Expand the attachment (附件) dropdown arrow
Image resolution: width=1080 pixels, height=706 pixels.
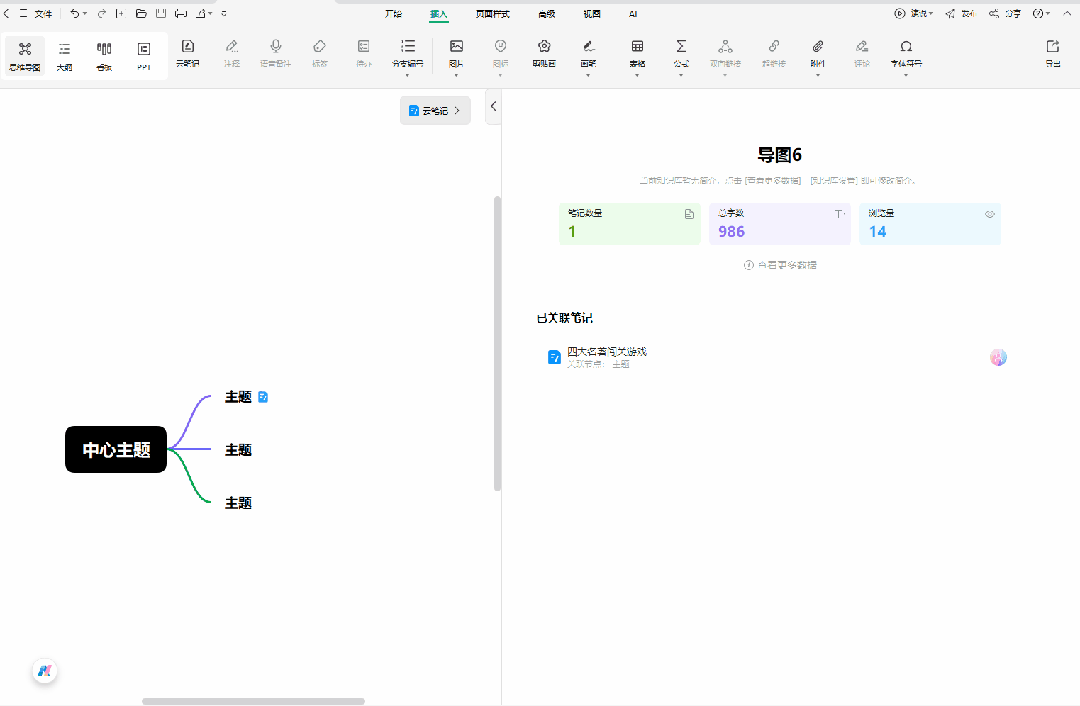click(818, 75)
